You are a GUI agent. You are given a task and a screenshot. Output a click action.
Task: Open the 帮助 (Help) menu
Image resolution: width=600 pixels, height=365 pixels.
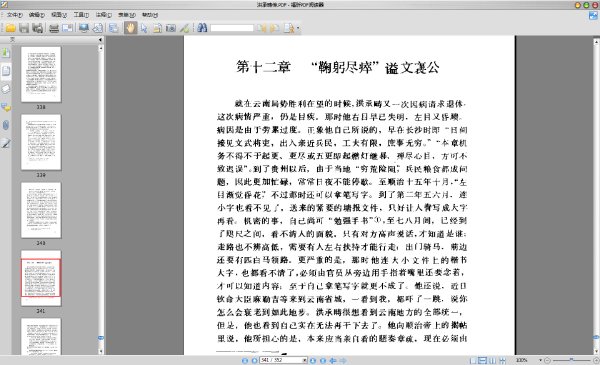pyautogui.click(x=150, y=15)
